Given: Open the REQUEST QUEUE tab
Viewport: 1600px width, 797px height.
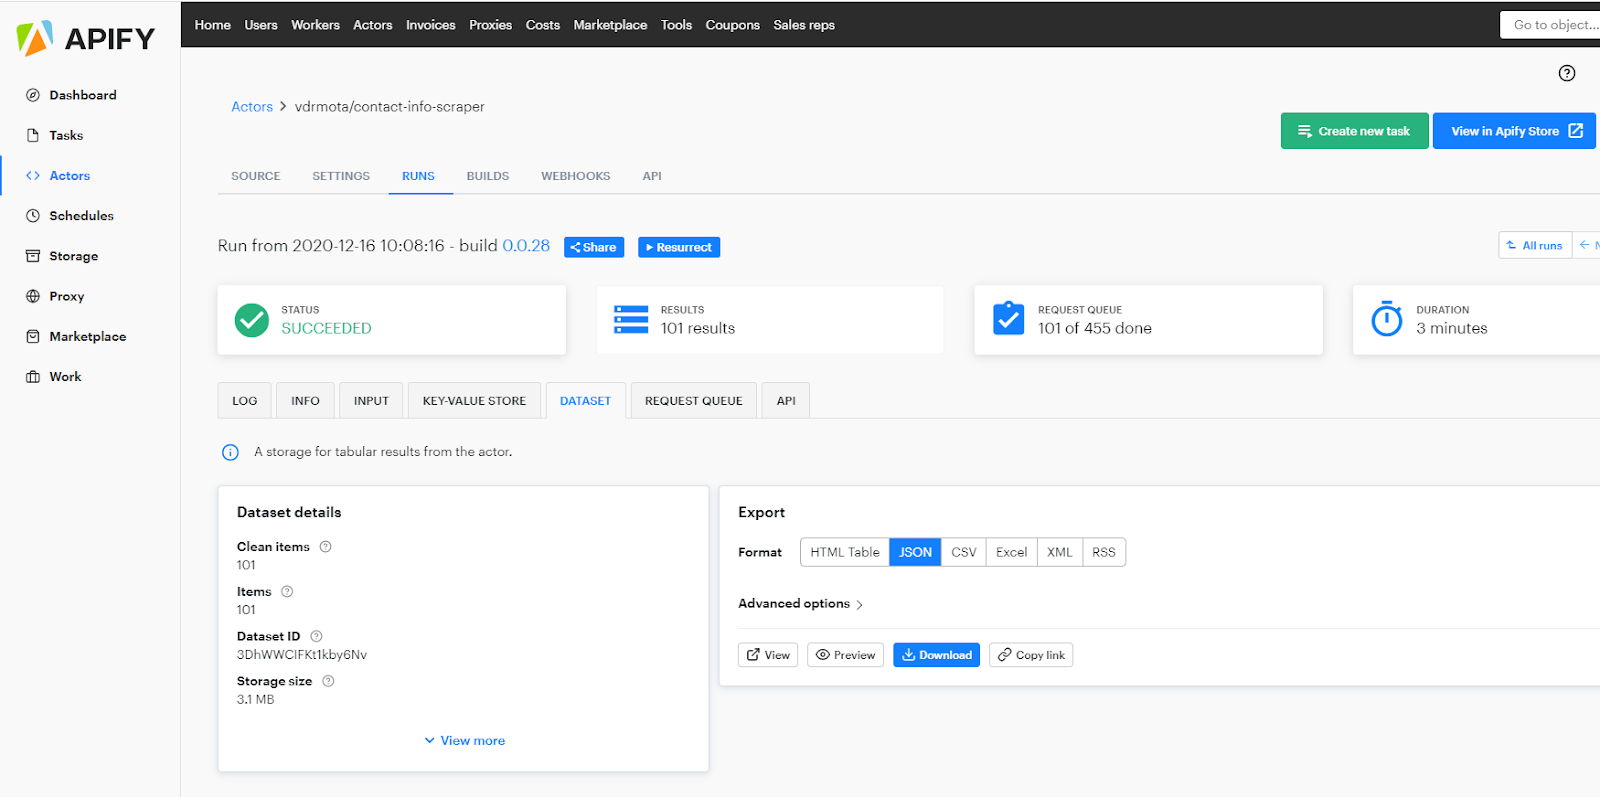Looking at the screenshot, I should pos(693,401).
